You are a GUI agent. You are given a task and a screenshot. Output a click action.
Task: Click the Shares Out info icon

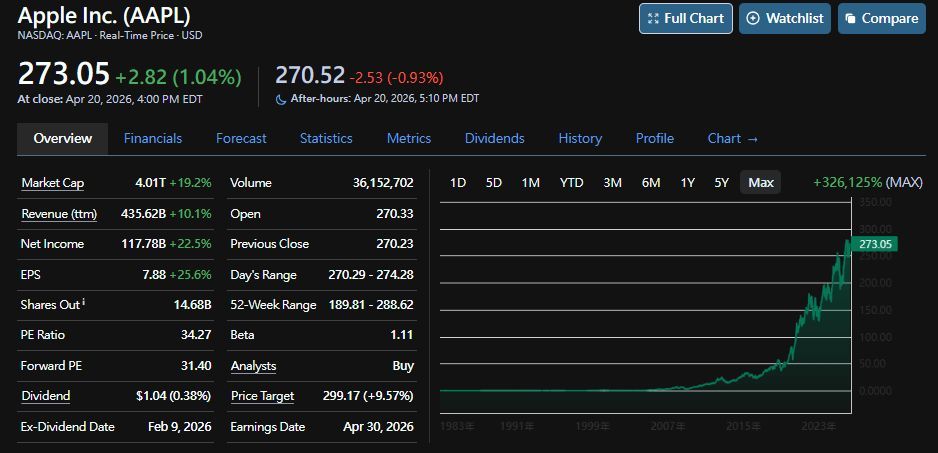[x=83, y=302]
